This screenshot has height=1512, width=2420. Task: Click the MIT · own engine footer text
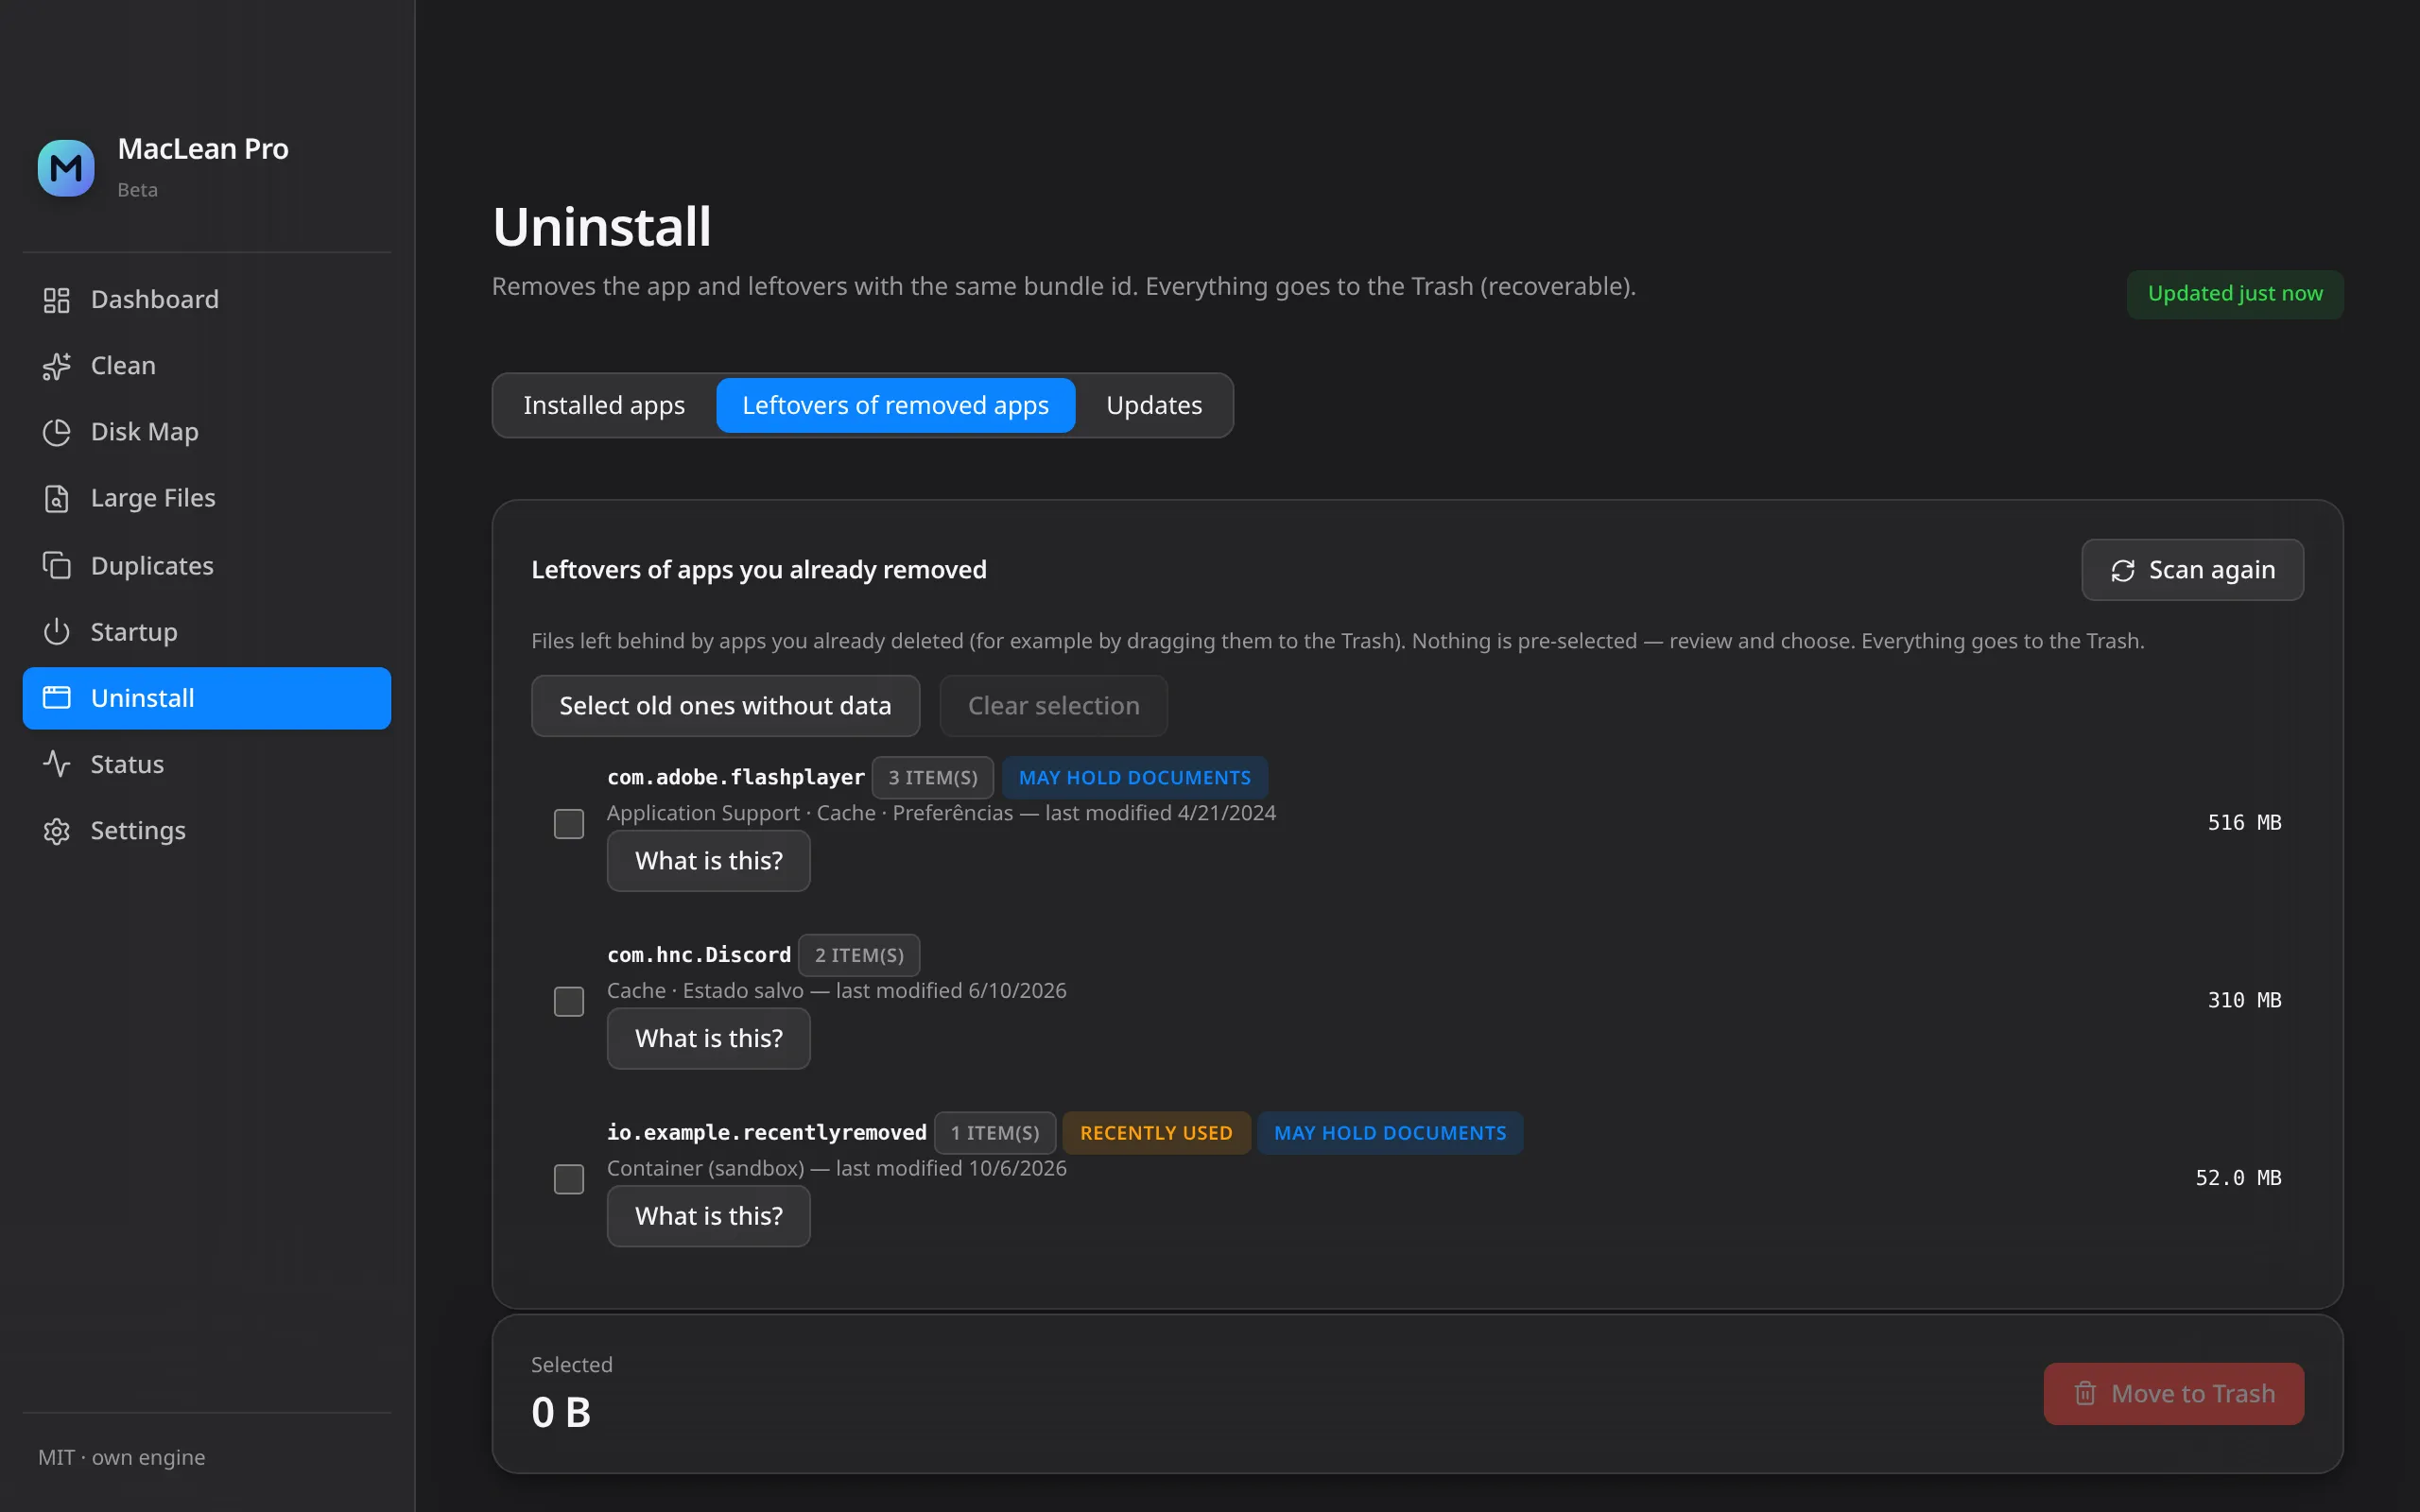(x=122, y=1457)
